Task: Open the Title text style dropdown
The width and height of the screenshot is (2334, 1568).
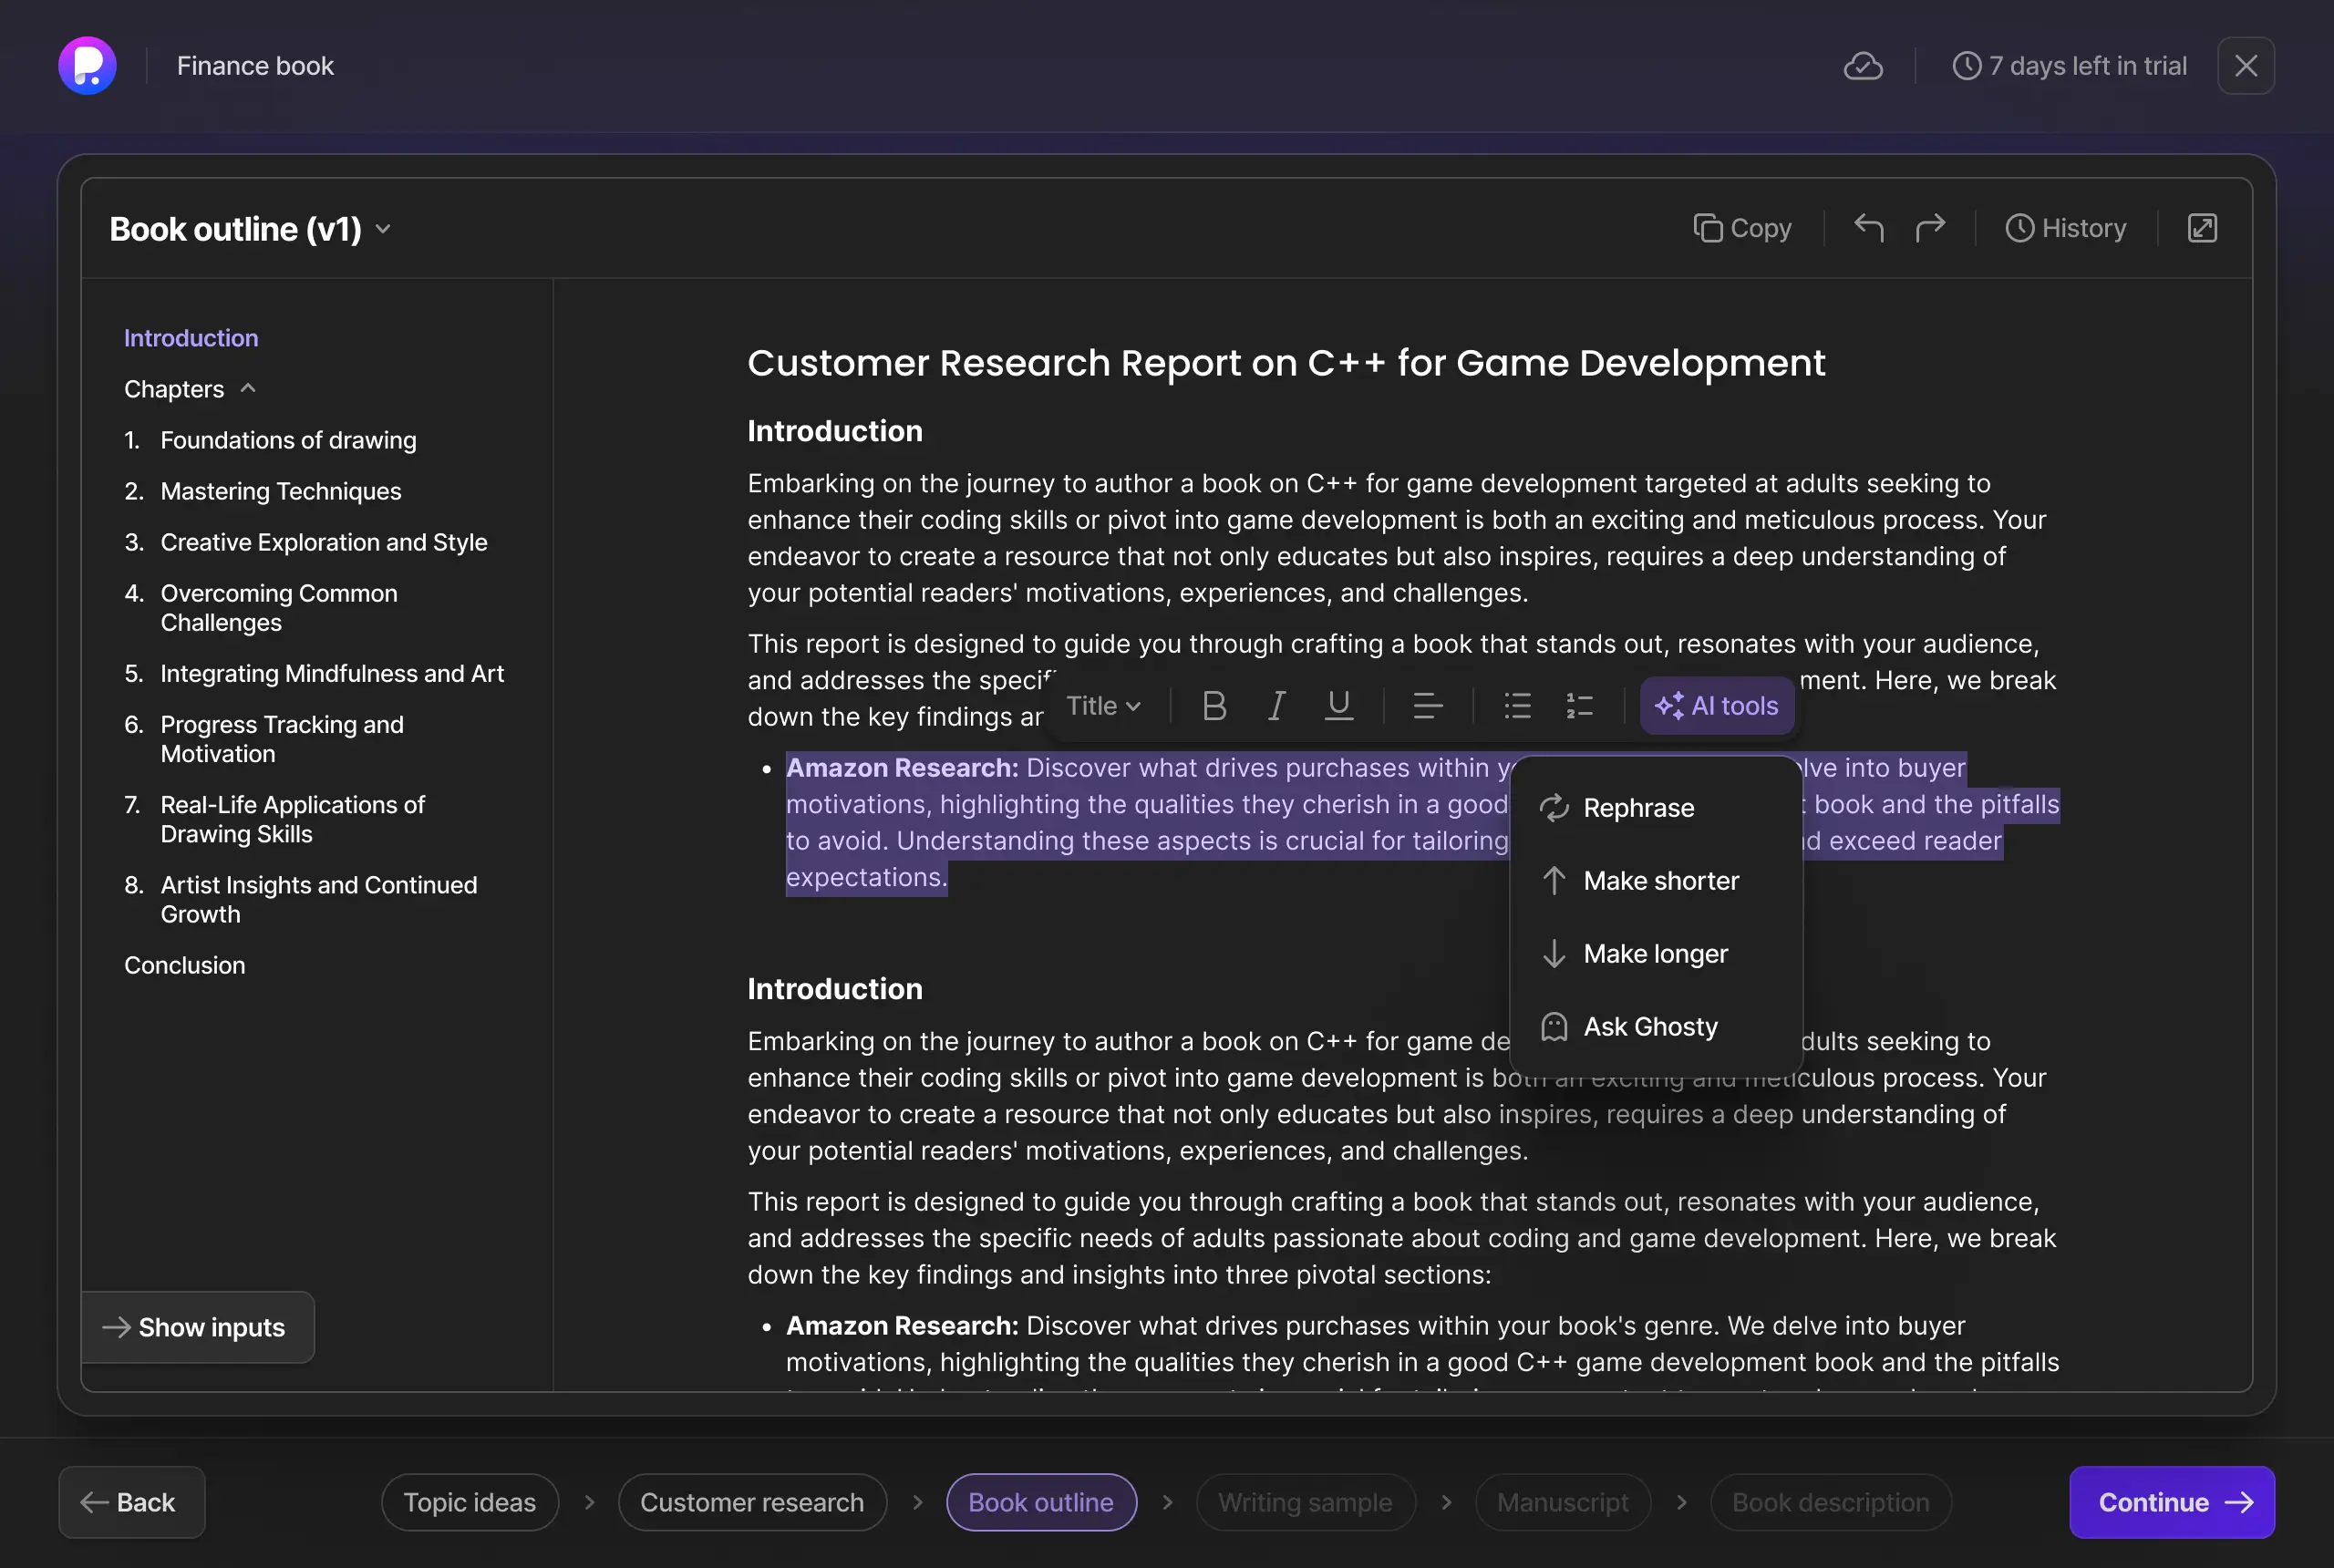Action: pos(1103,706)
